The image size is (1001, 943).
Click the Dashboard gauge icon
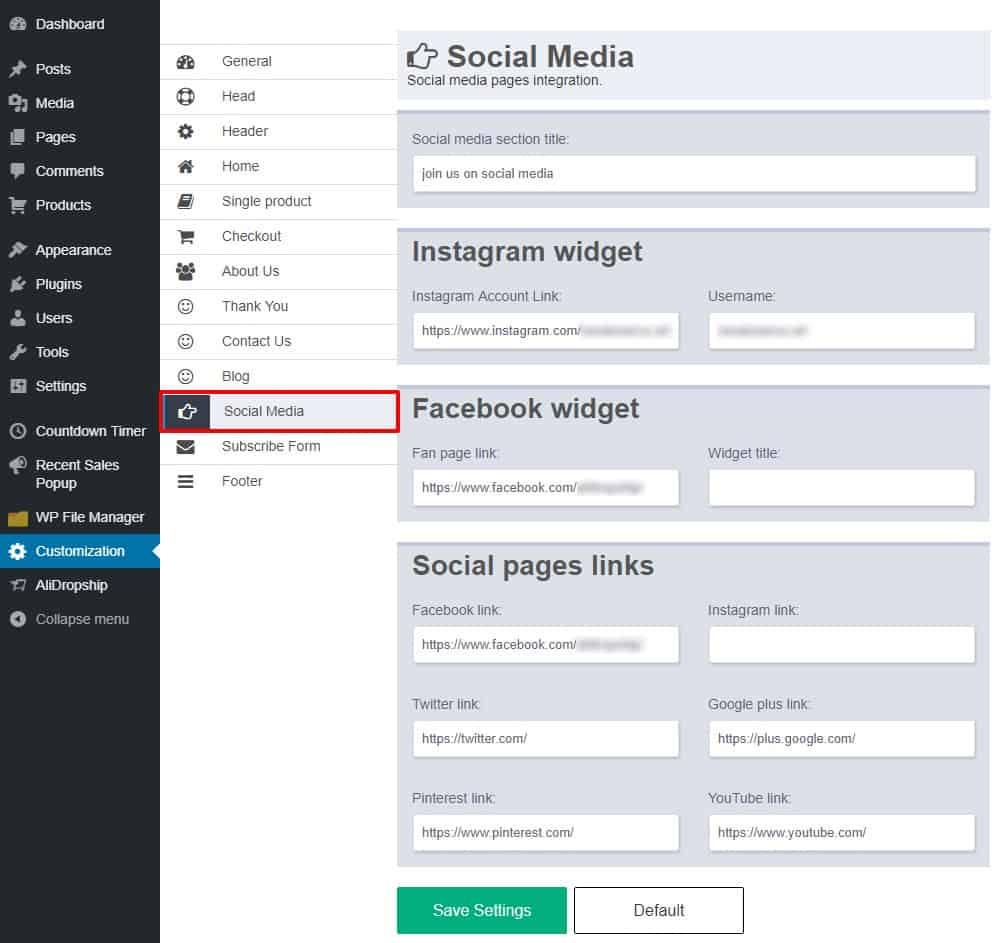(x=18, y=24)
